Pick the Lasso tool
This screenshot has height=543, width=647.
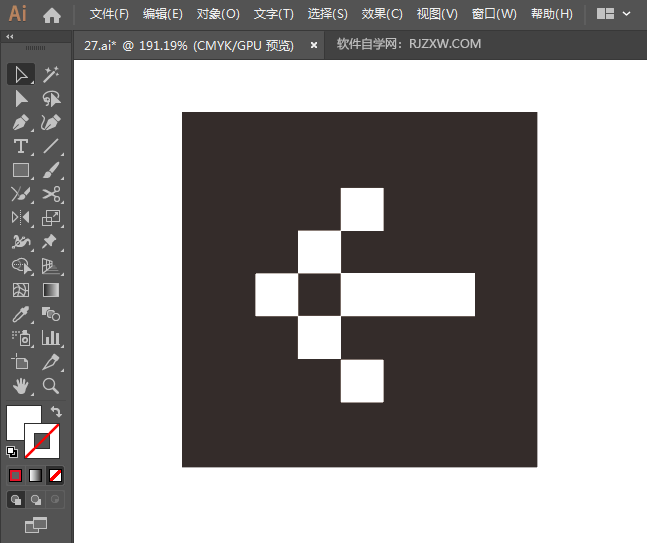click(x=51, y=99)
